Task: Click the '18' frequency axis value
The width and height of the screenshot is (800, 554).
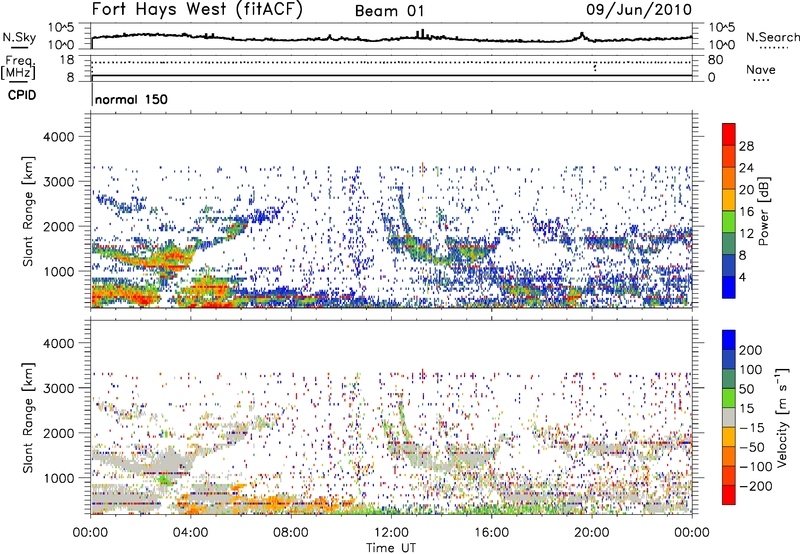Action: [x=67, y=60]
